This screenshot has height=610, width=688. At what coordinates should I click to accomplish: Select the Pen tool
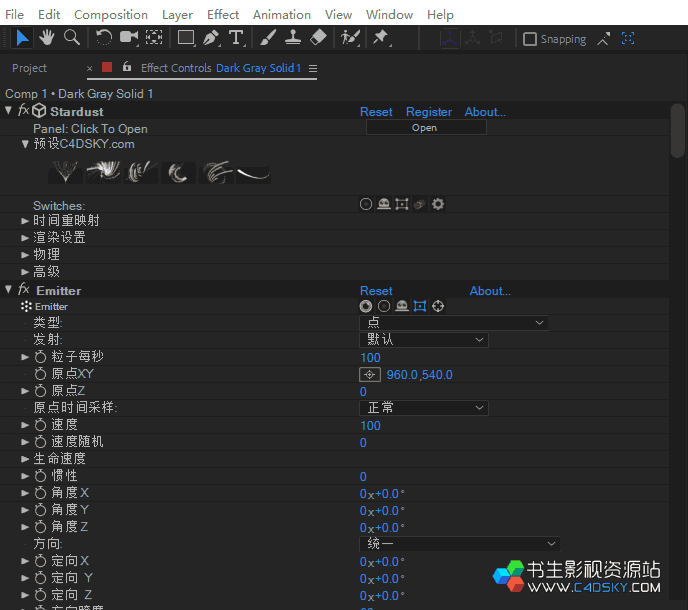[x=211, y=38]
